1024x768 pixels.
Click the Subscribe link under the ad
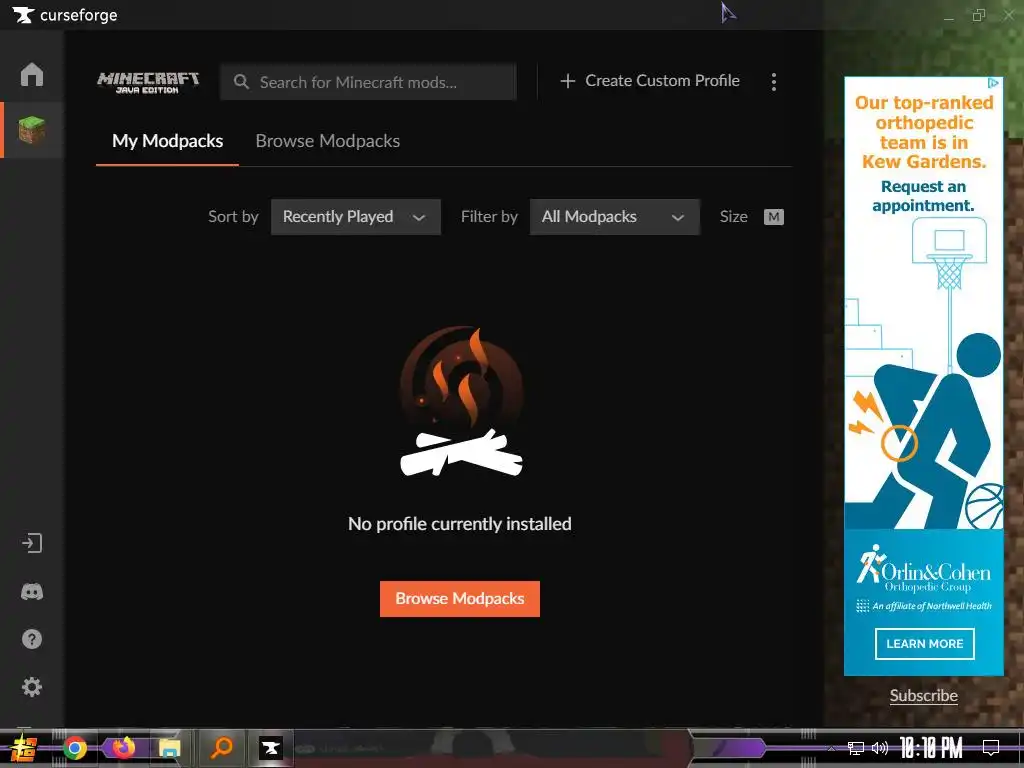pos(923,696)
